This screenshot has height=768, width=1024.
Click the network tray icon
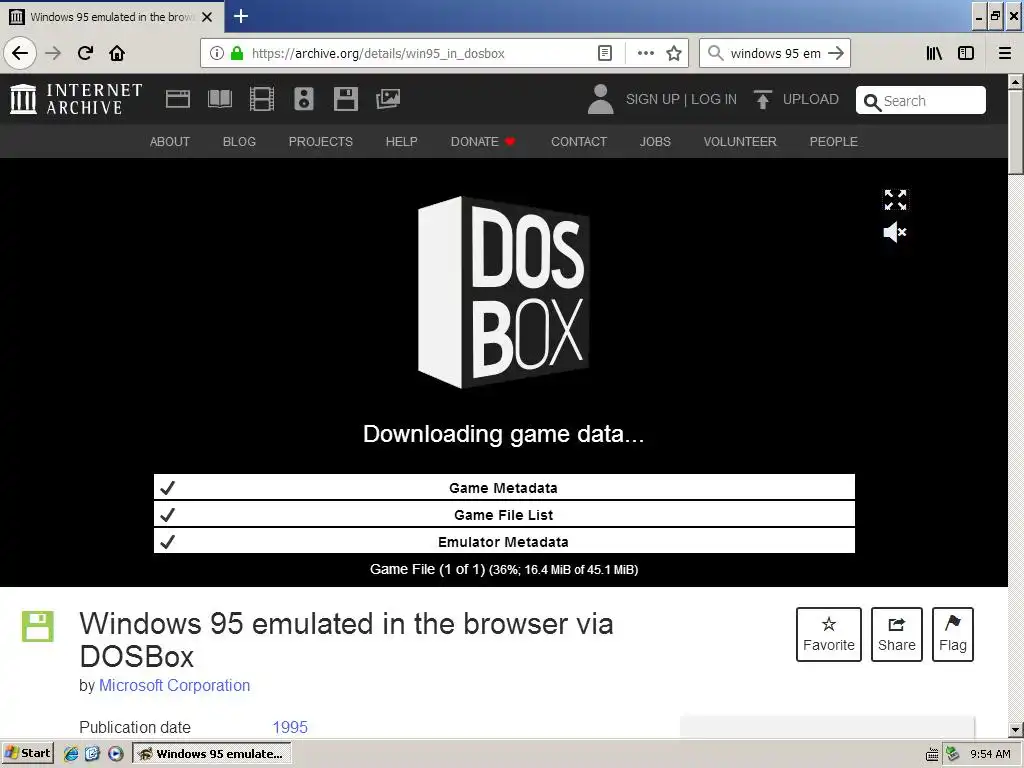pyautogui.click(x=953, y=754)
